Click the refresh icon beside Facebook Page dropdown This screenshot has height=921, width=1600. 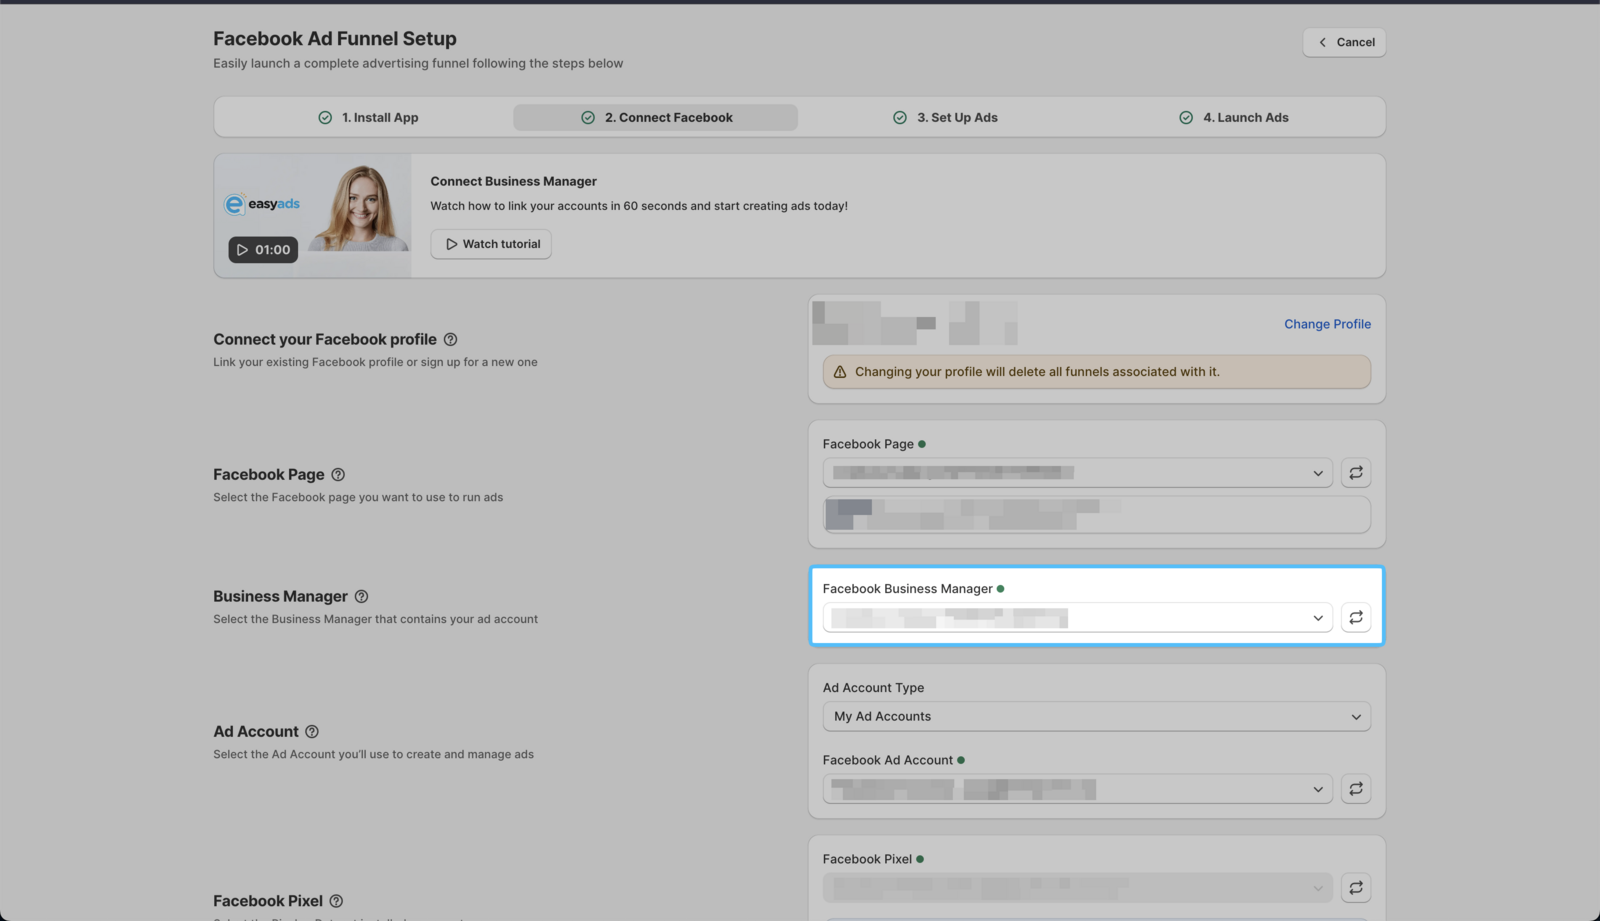pyautogui.click(x=1355, y=473)
